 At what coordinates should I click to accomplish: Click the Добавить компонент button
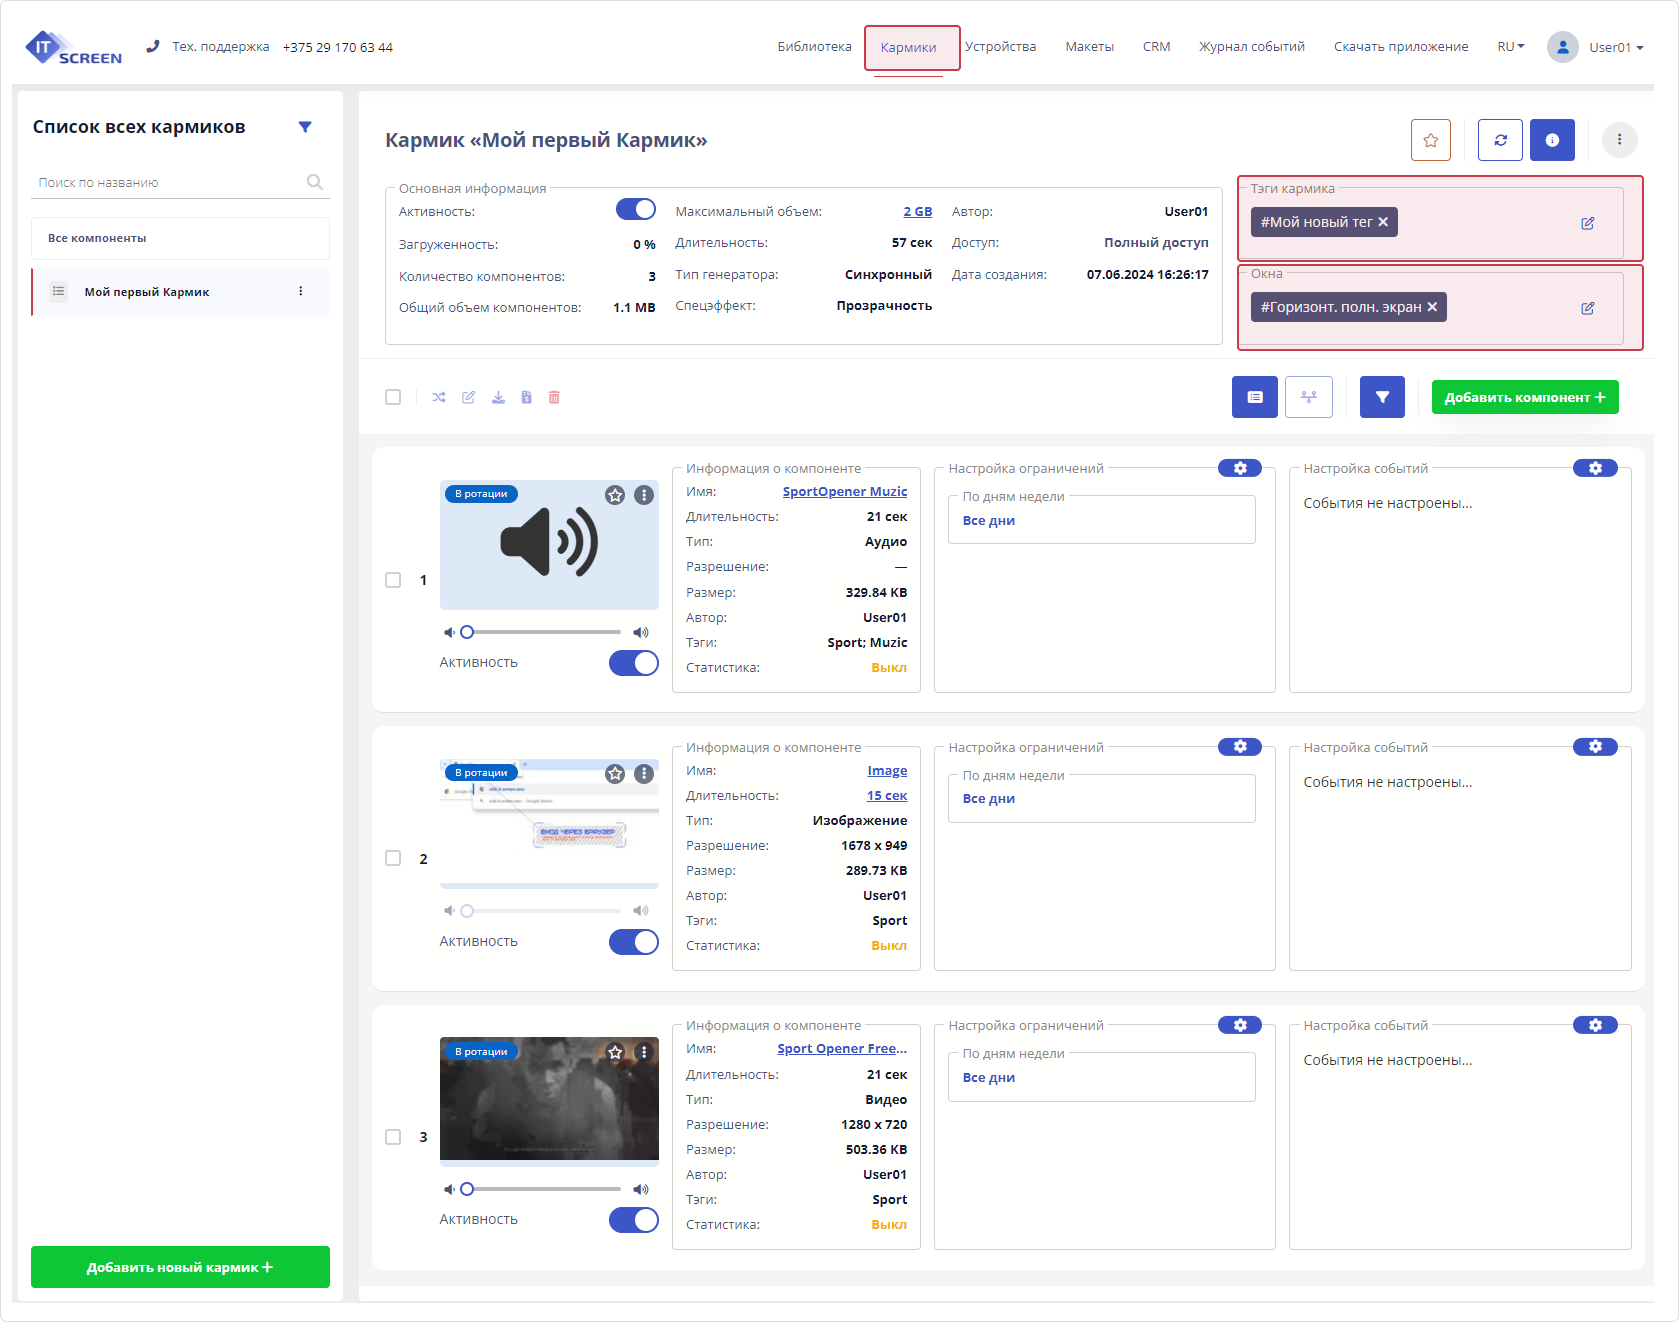(x=1524, y=397)
